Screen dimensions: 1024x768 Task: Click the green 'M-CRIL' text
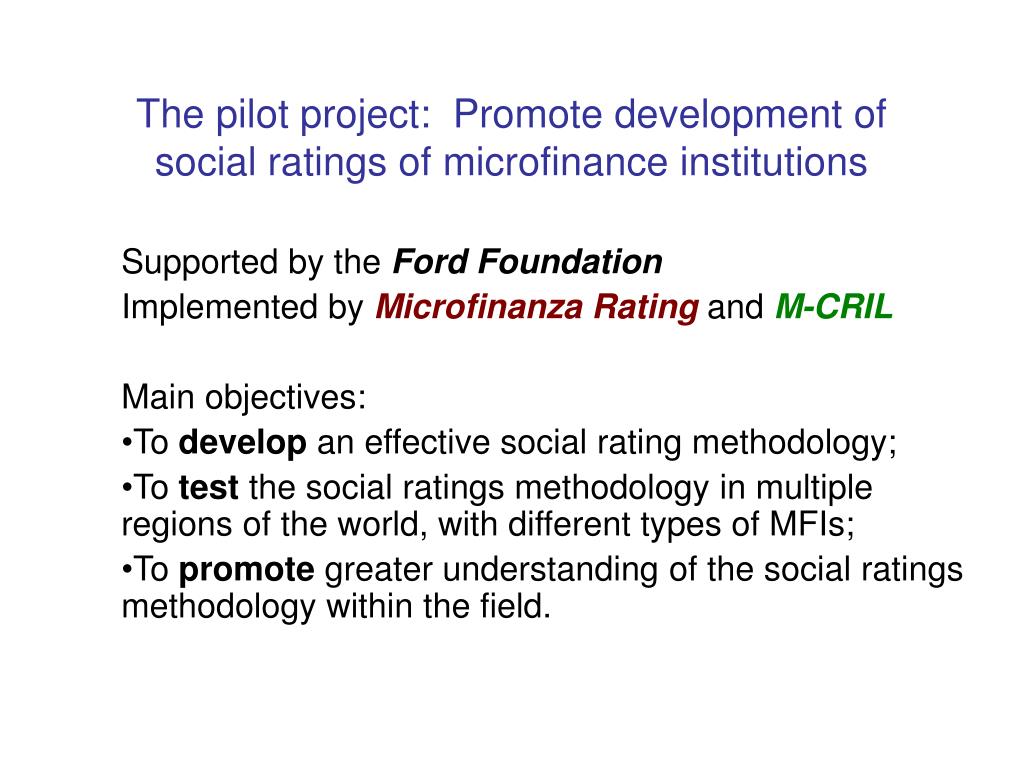coord(834,307)
